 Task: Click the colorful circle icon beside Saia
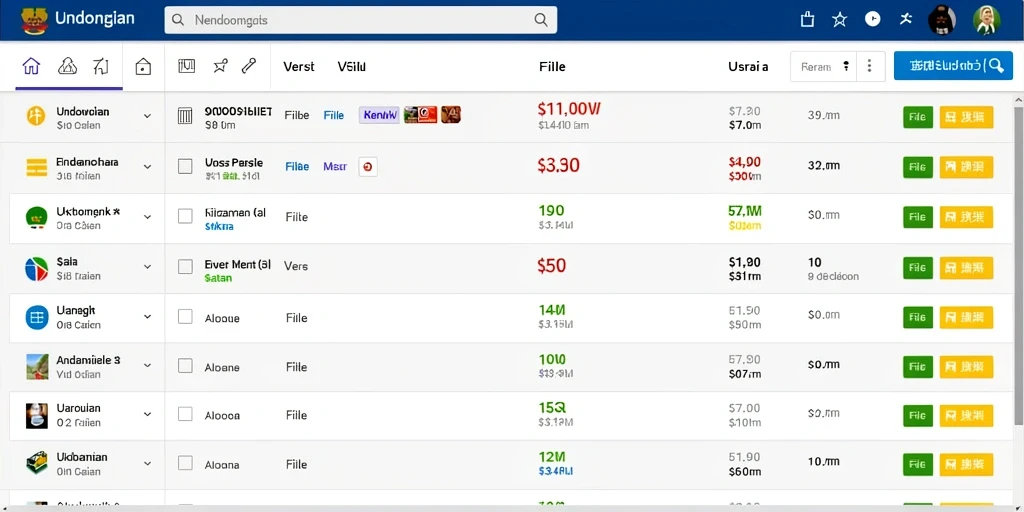[x=37, y=268]
